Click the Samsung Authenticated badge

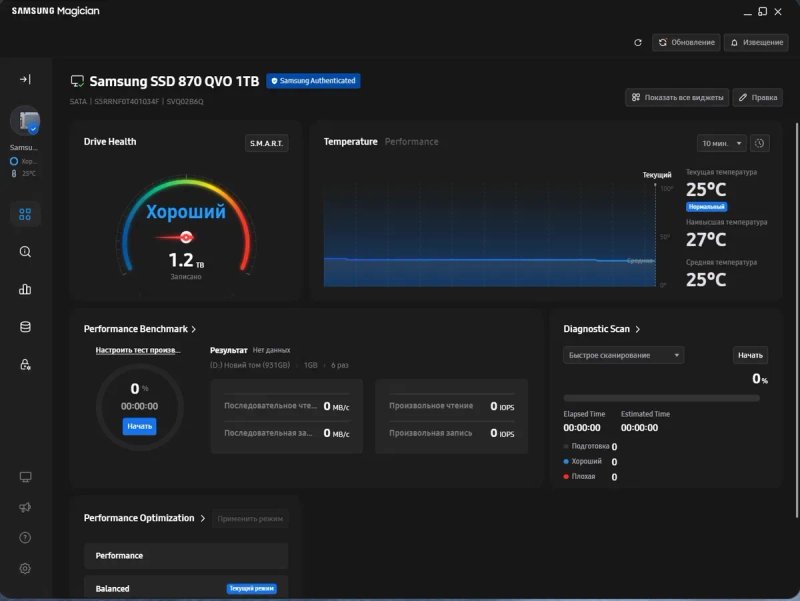[x=313, y=81]
